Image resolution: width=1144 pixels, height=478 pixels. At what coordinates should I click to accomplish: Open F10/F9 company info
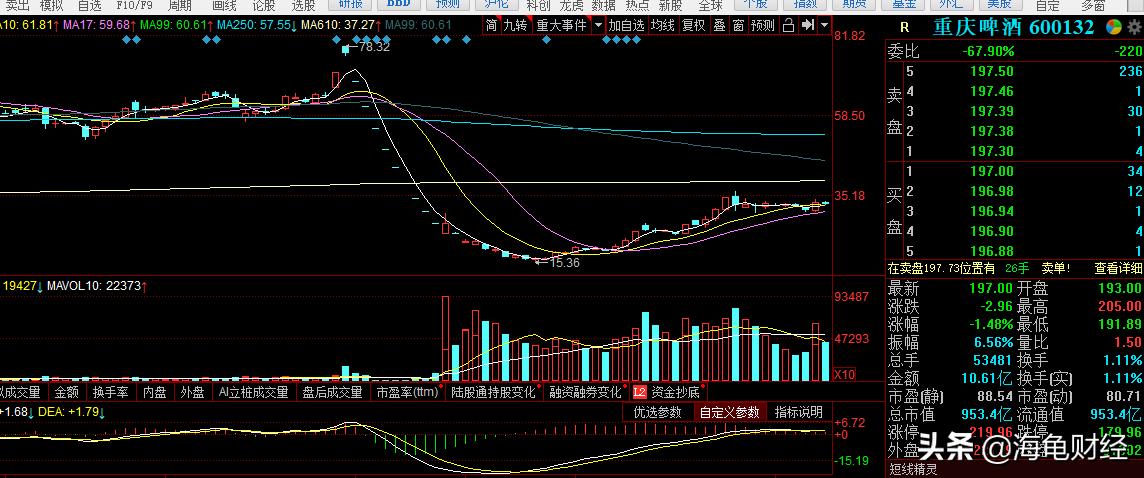(x=134, y=6)
